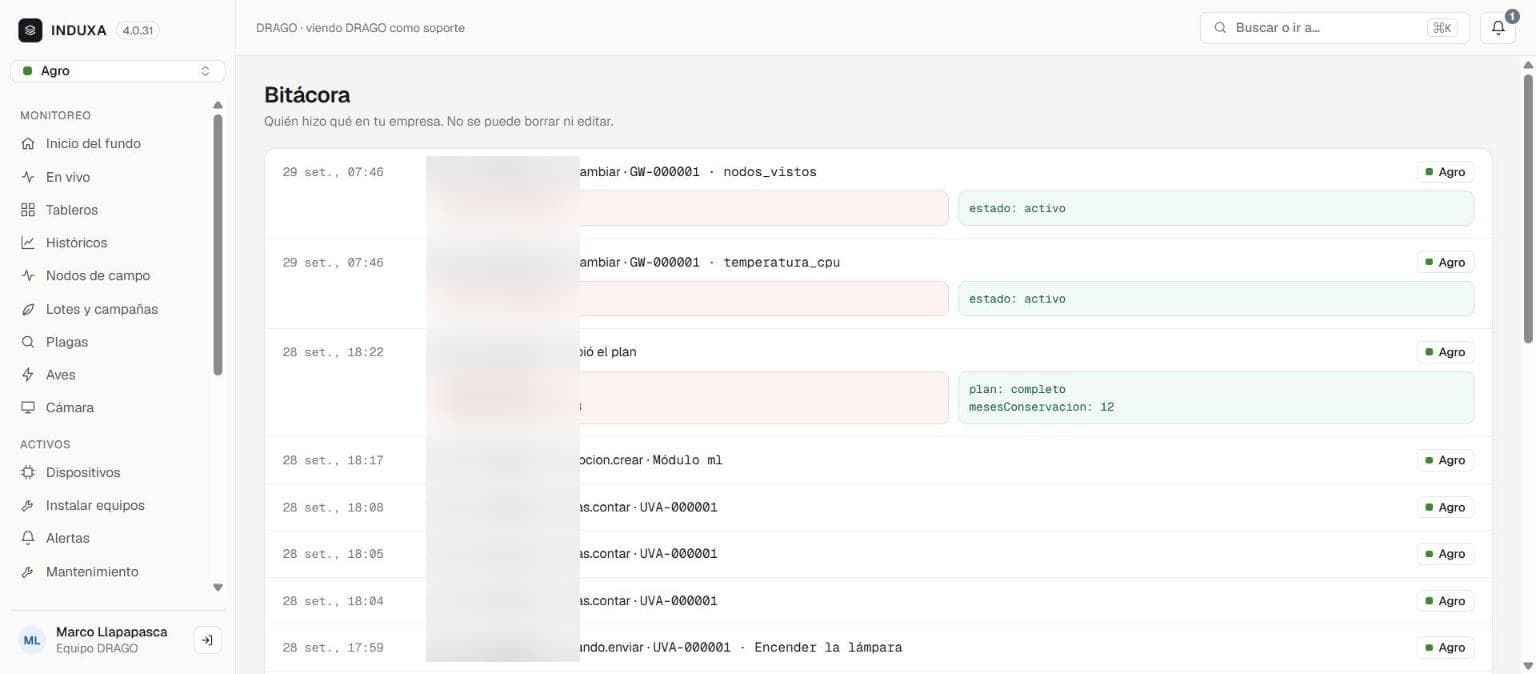1536x674 pixels.
Task: Click the green "plan: completo" value box
Action: point(1216,398)
